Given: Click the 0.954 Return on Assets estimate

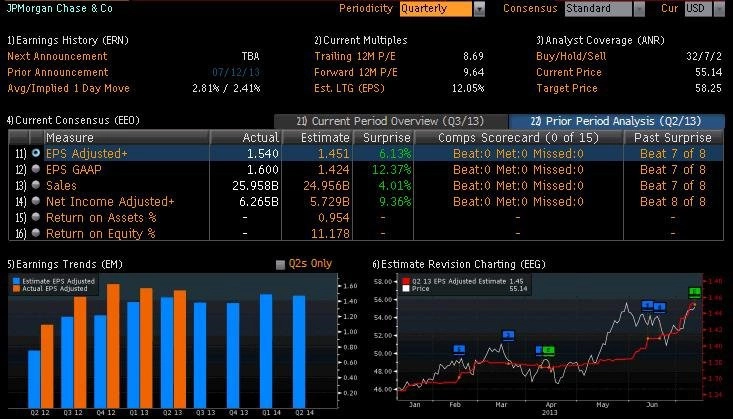Looking at the screenshot, I should coord(333,217).
